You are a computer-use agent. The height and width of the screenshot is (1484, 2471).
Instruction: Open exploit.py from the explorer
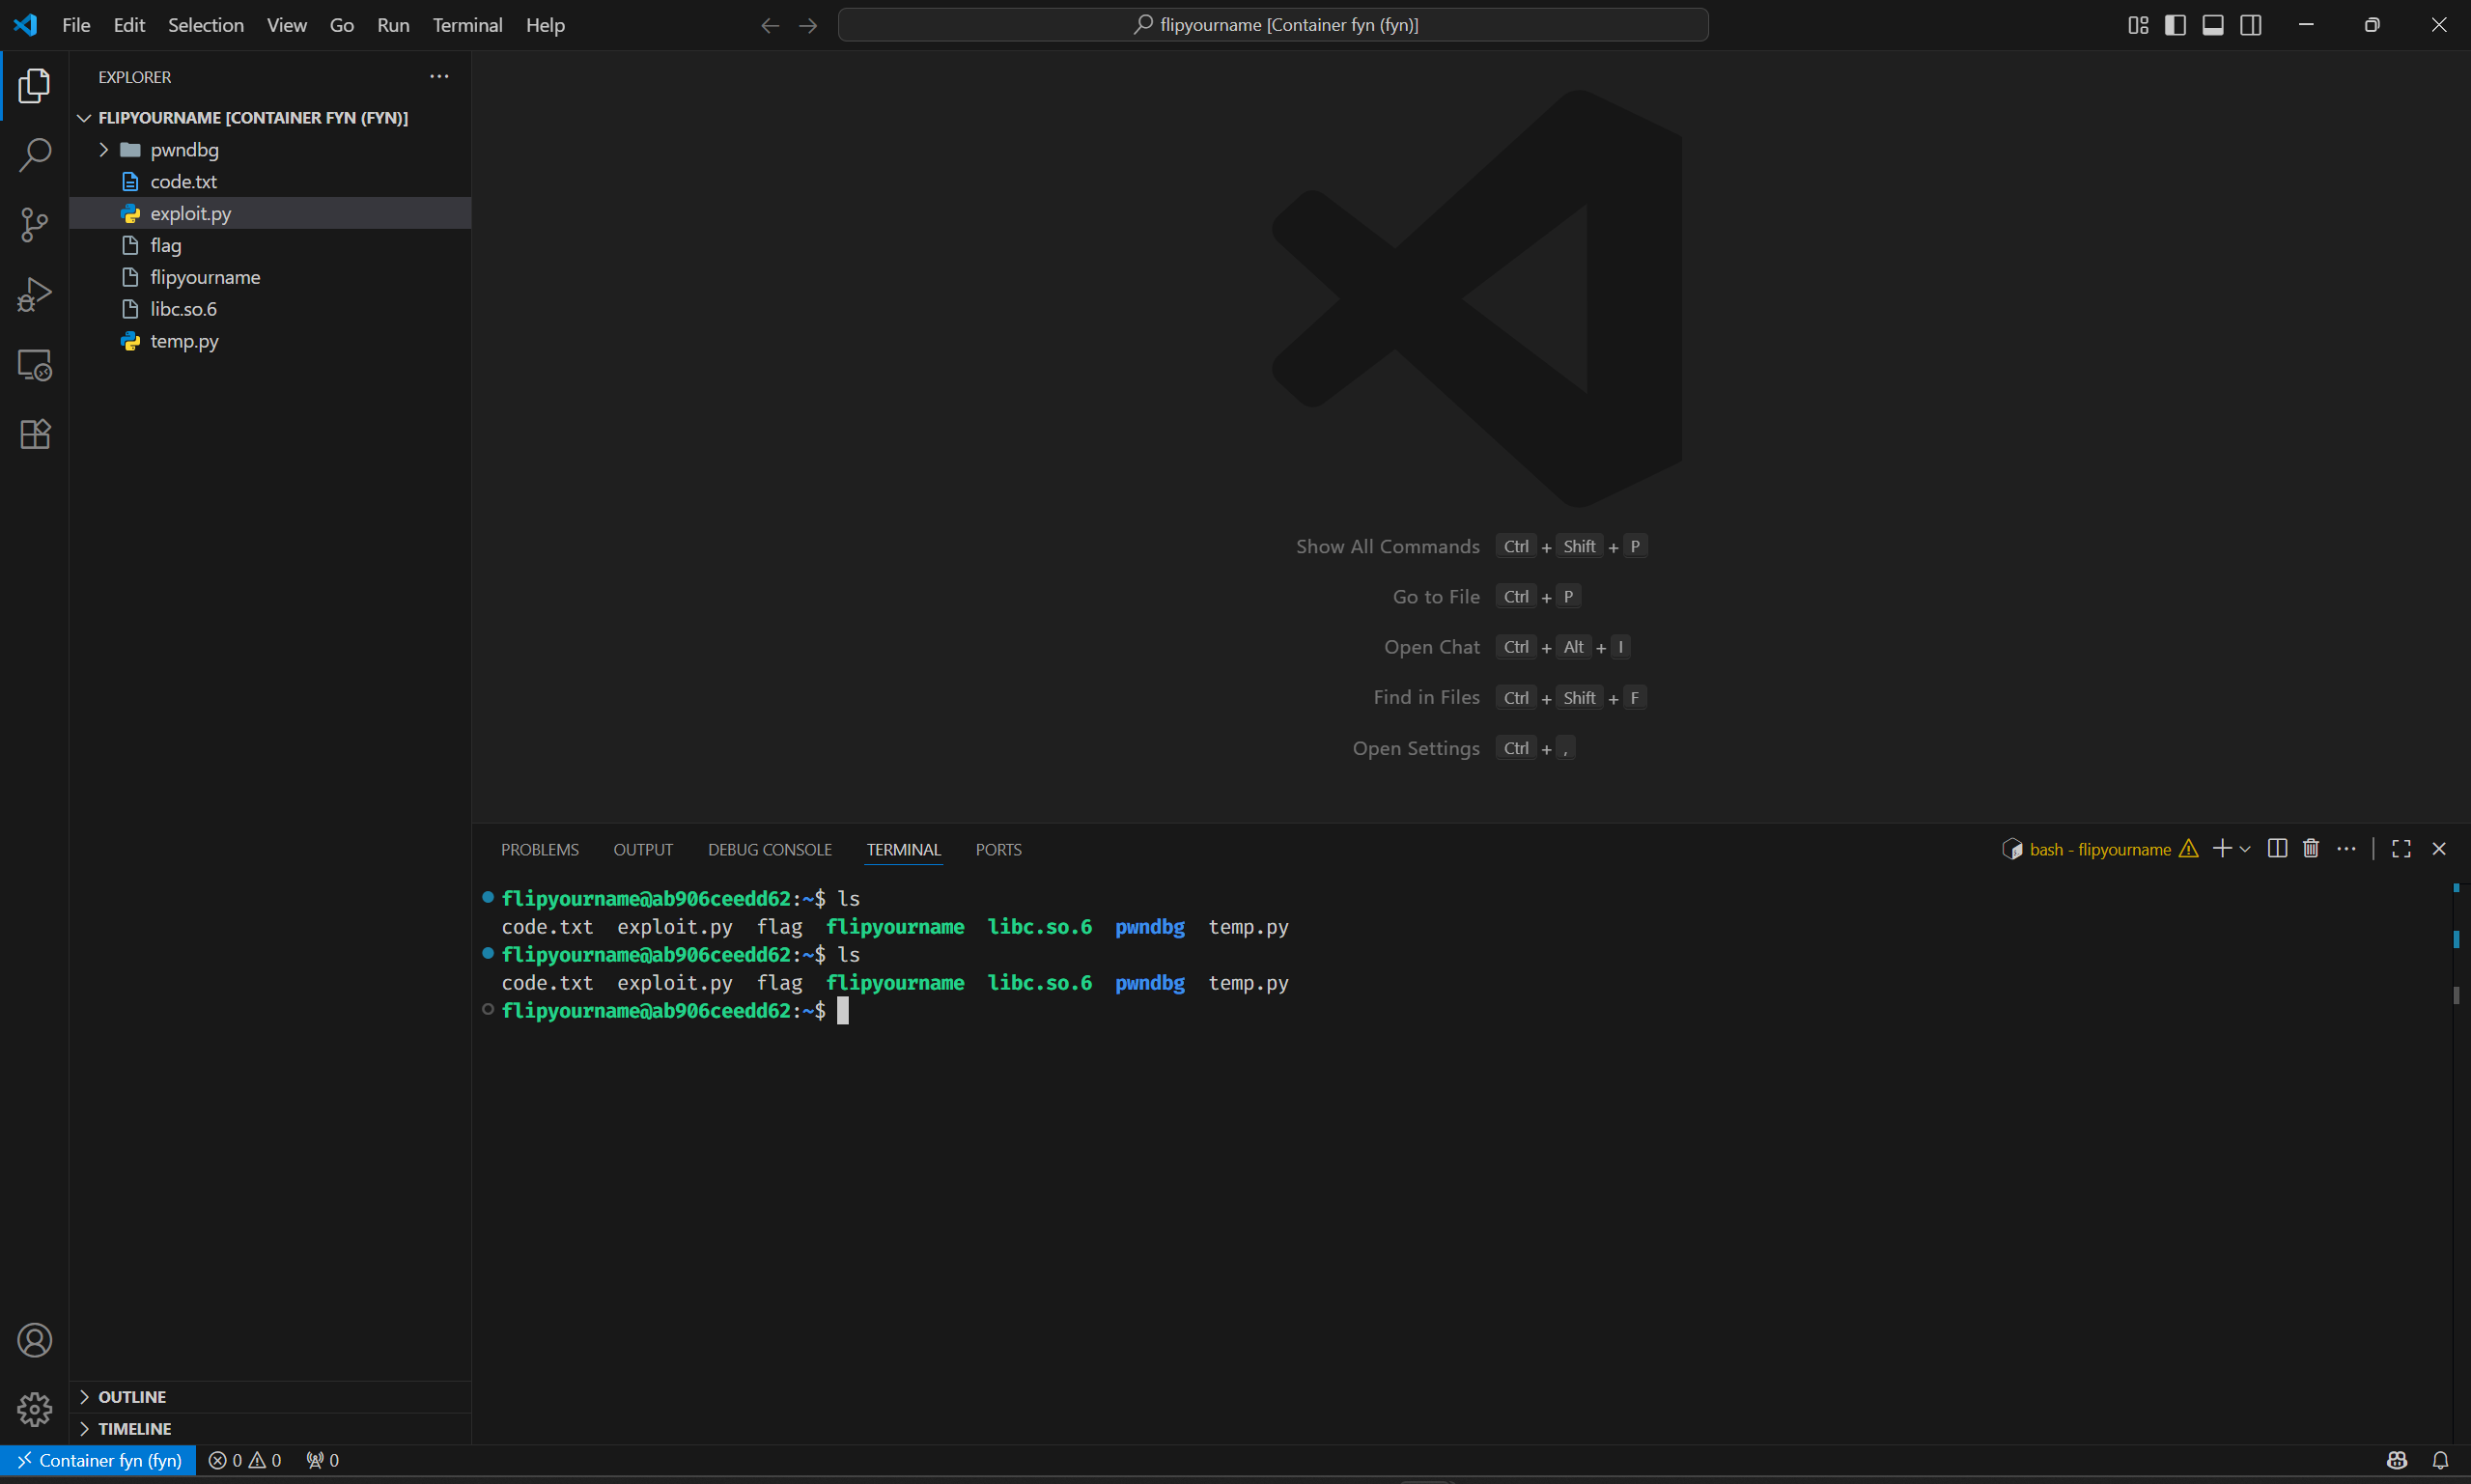(x=190, y=214)
